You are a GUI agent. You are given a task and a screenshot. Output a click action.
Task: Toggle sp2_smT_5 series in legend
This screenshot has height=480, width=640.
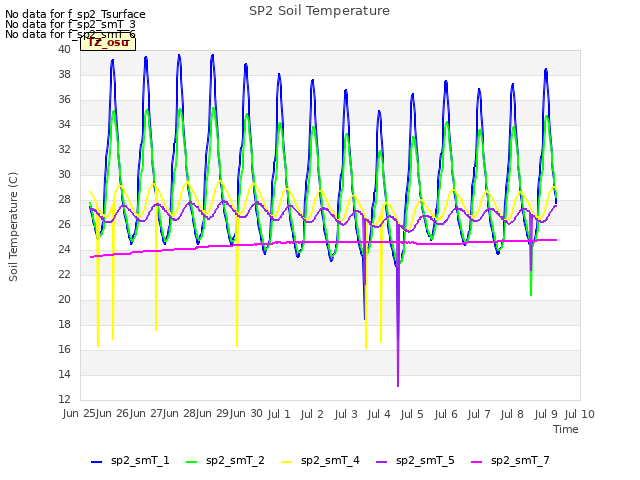415,461
